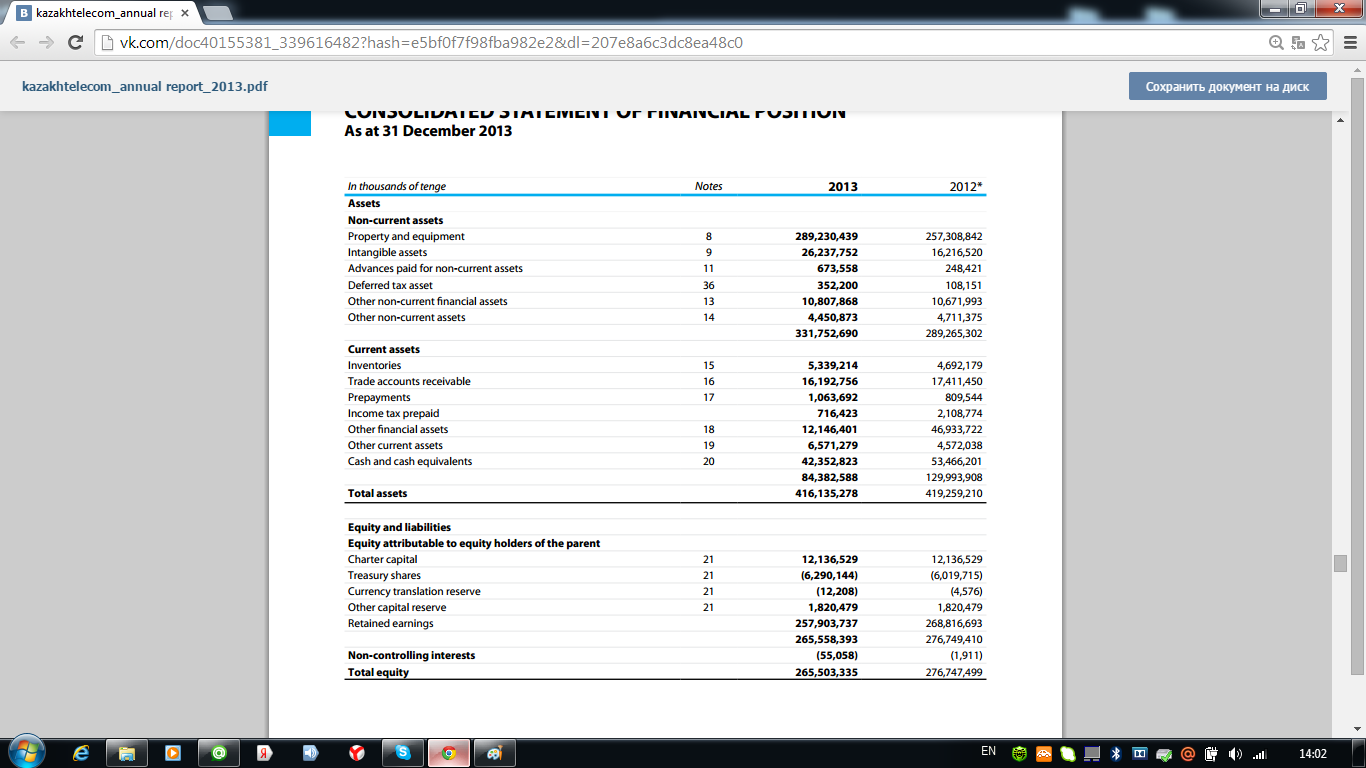This screenshot has width=1366, height=768.
Task: Click the 2013 column header
Action: [x=843, y=186]
